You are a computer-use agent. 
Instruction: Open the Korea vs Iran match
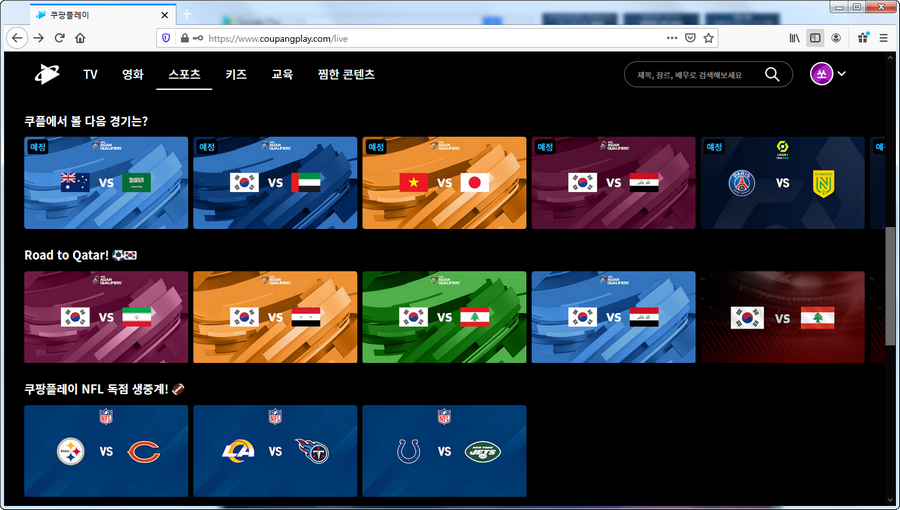tap(106, 317)
